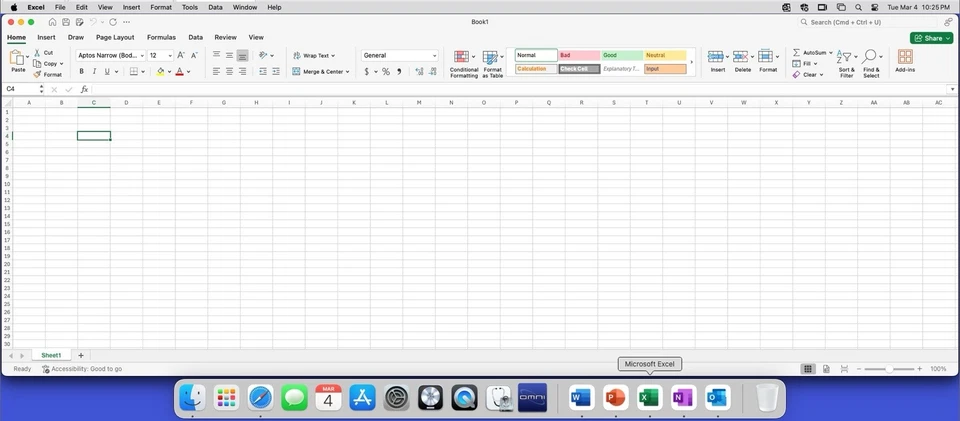Toggle Wrap Text for the cell
The height and width of the screenshot is (421, 960).
tap(314, 55)
